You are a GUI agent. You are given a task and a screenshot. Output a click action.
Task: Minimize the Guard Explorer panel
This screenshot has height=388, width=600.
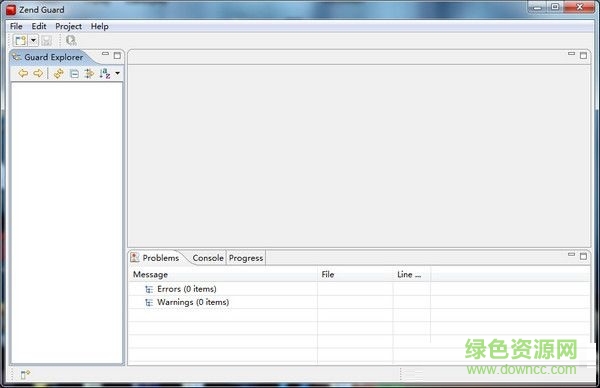coord(106,54)
